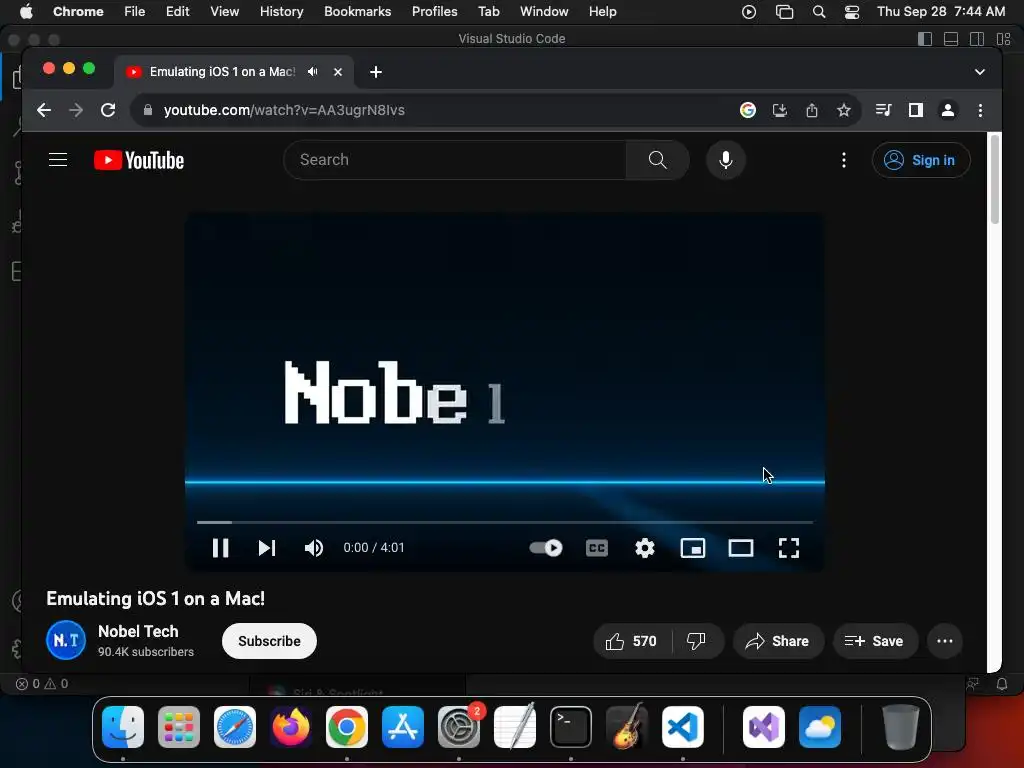The width and height of the screenshot is (1024, 768).
Task: Open Terminal from Dock
Action: 571,726
